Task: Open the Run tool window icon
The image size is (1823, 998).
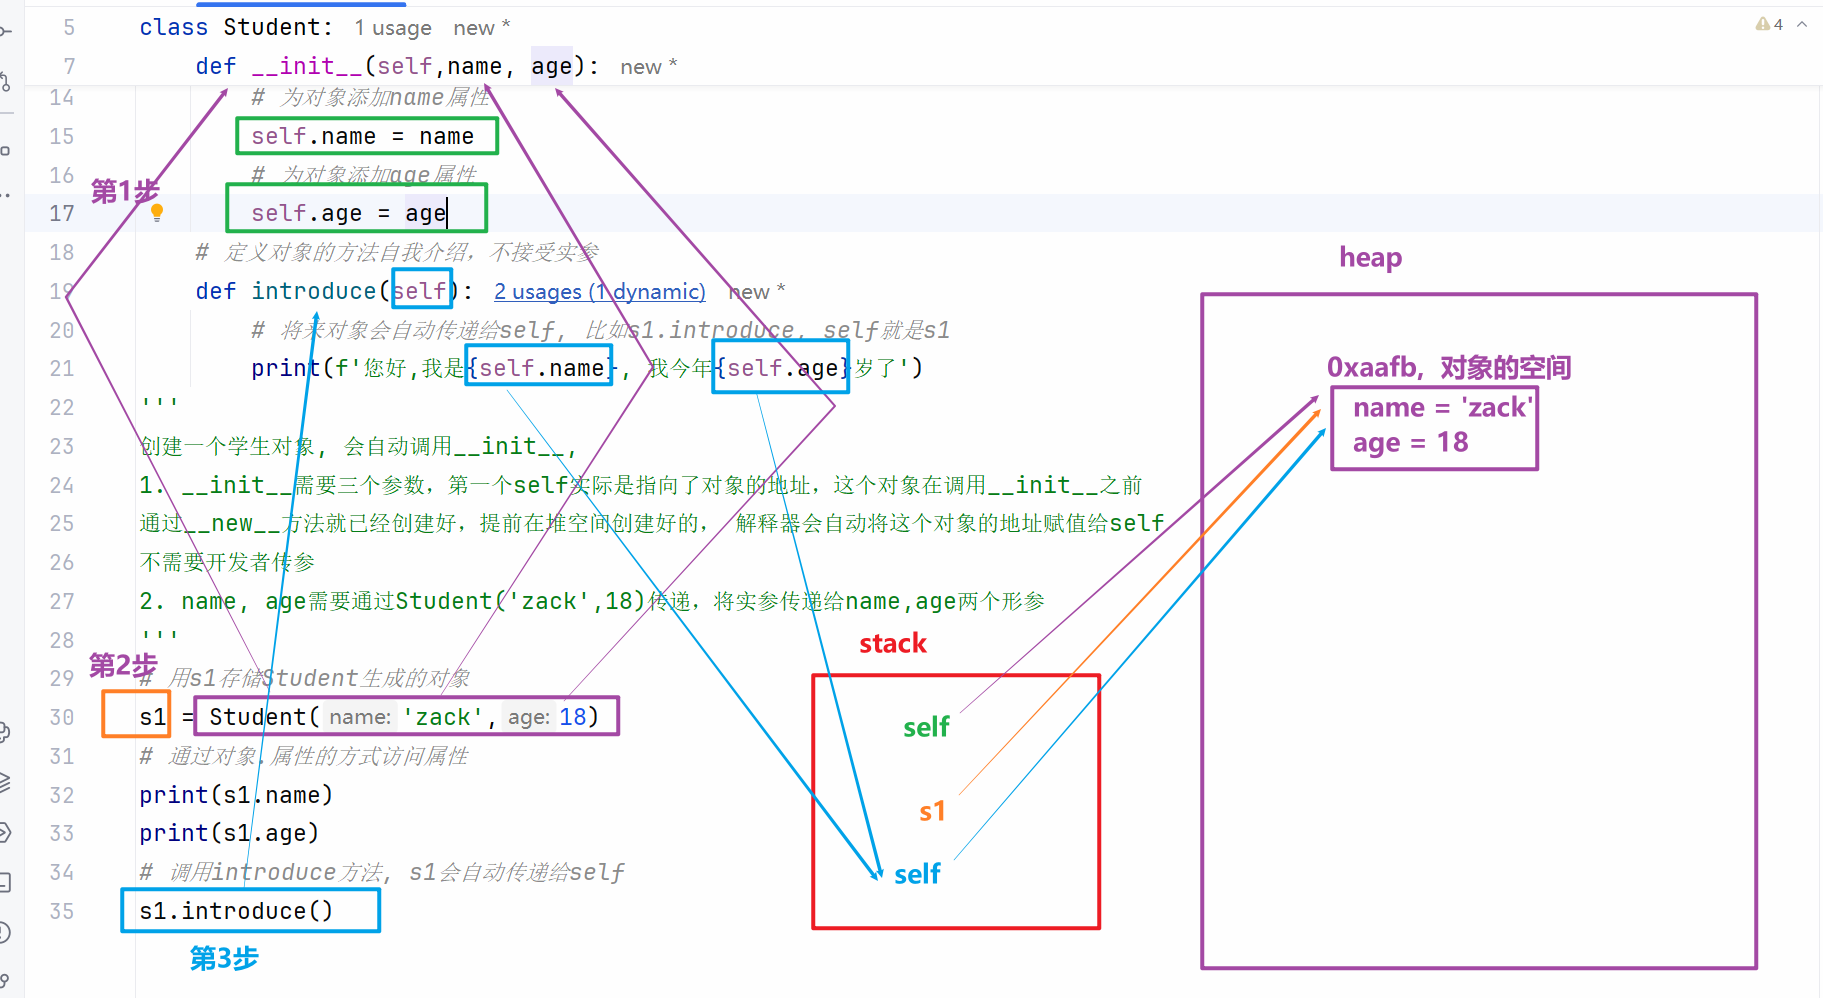Action: pos(4,832)
